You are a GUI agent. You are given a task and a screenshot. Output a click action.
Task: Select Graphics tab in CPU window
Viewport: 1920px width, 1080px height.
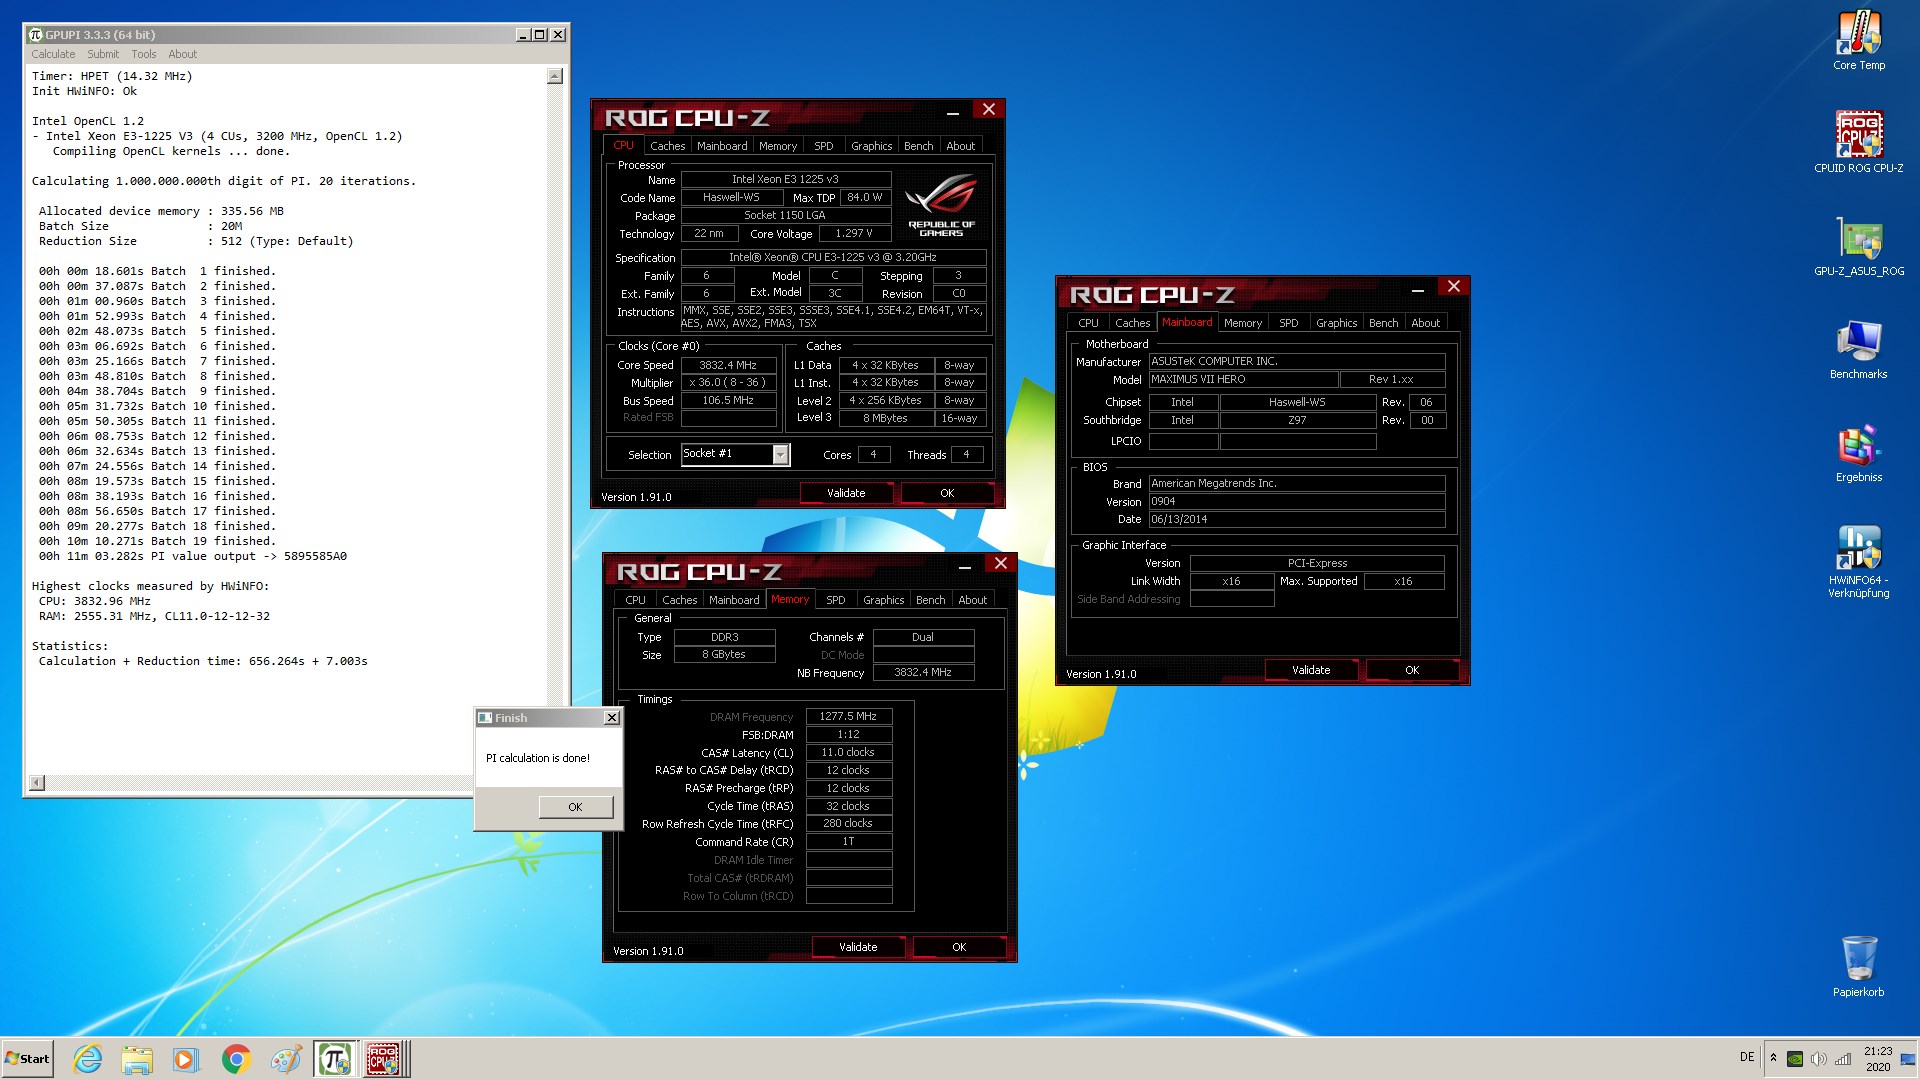[x=871, y=146]
